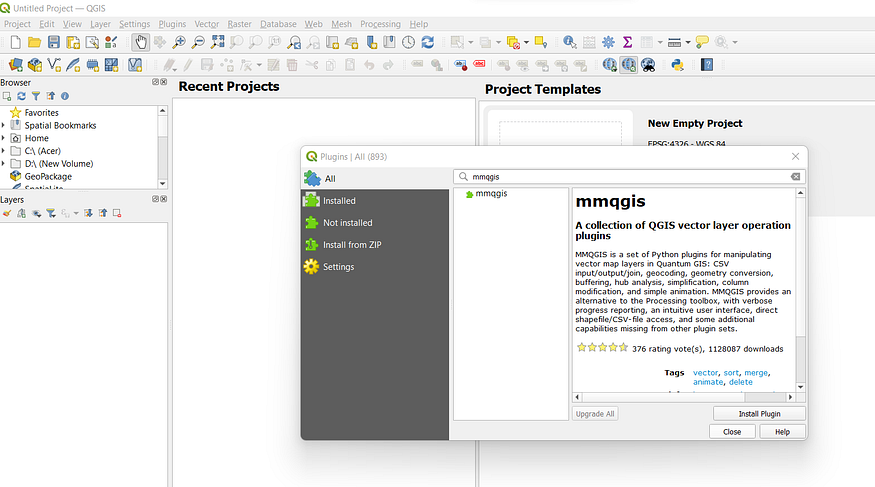Expand the Home tree node

[3, 138]
